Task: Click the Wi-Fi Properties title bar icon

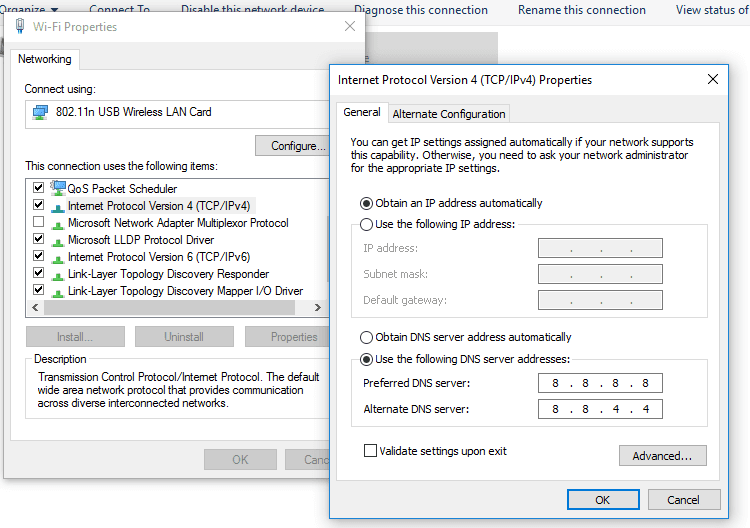Action: pyautogui.click(x=20, y=26)
